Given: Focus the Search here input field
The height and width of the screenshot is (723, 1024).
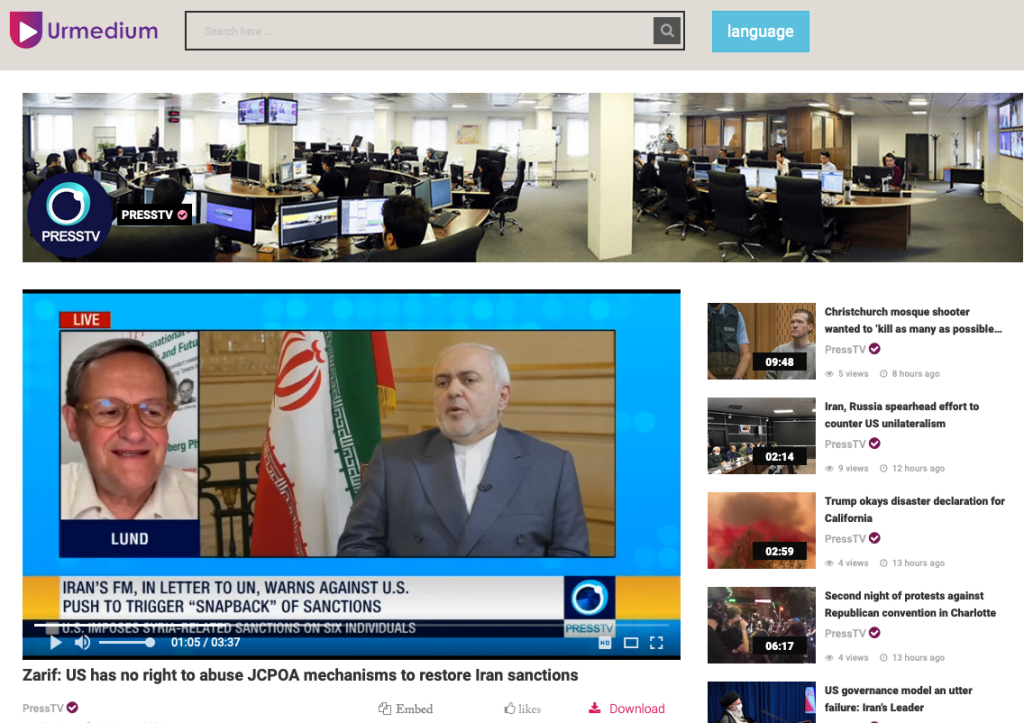Looking at the screenshot, I should coord(420,31).
